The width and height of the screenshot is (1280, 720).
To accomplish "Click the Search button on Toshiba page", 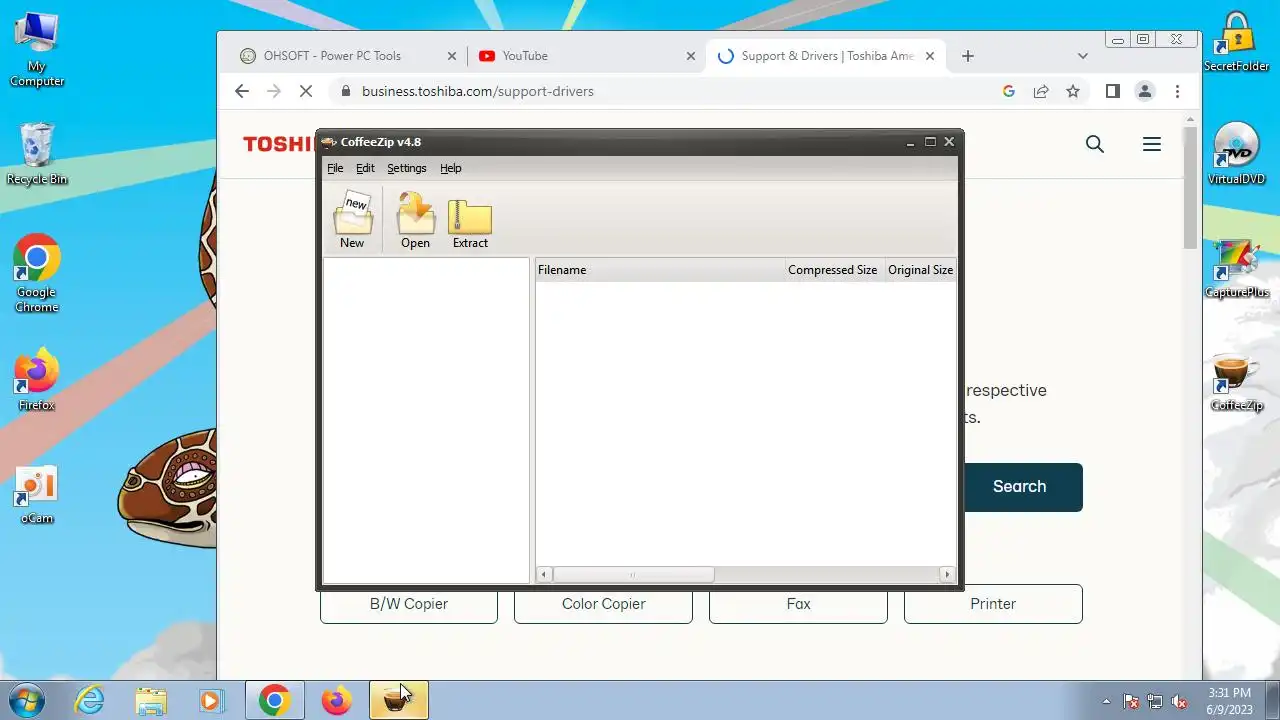I will [x=1020, y=487].
